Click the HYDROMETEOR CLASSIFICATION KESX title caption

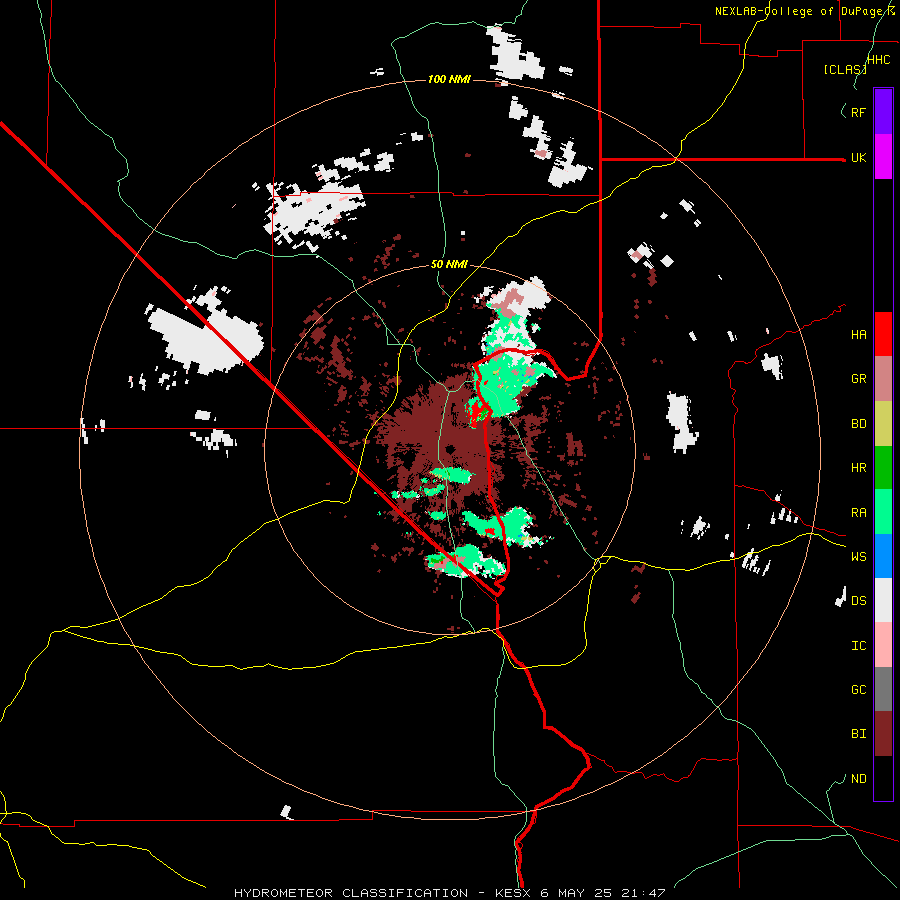(x=449, y=893)
